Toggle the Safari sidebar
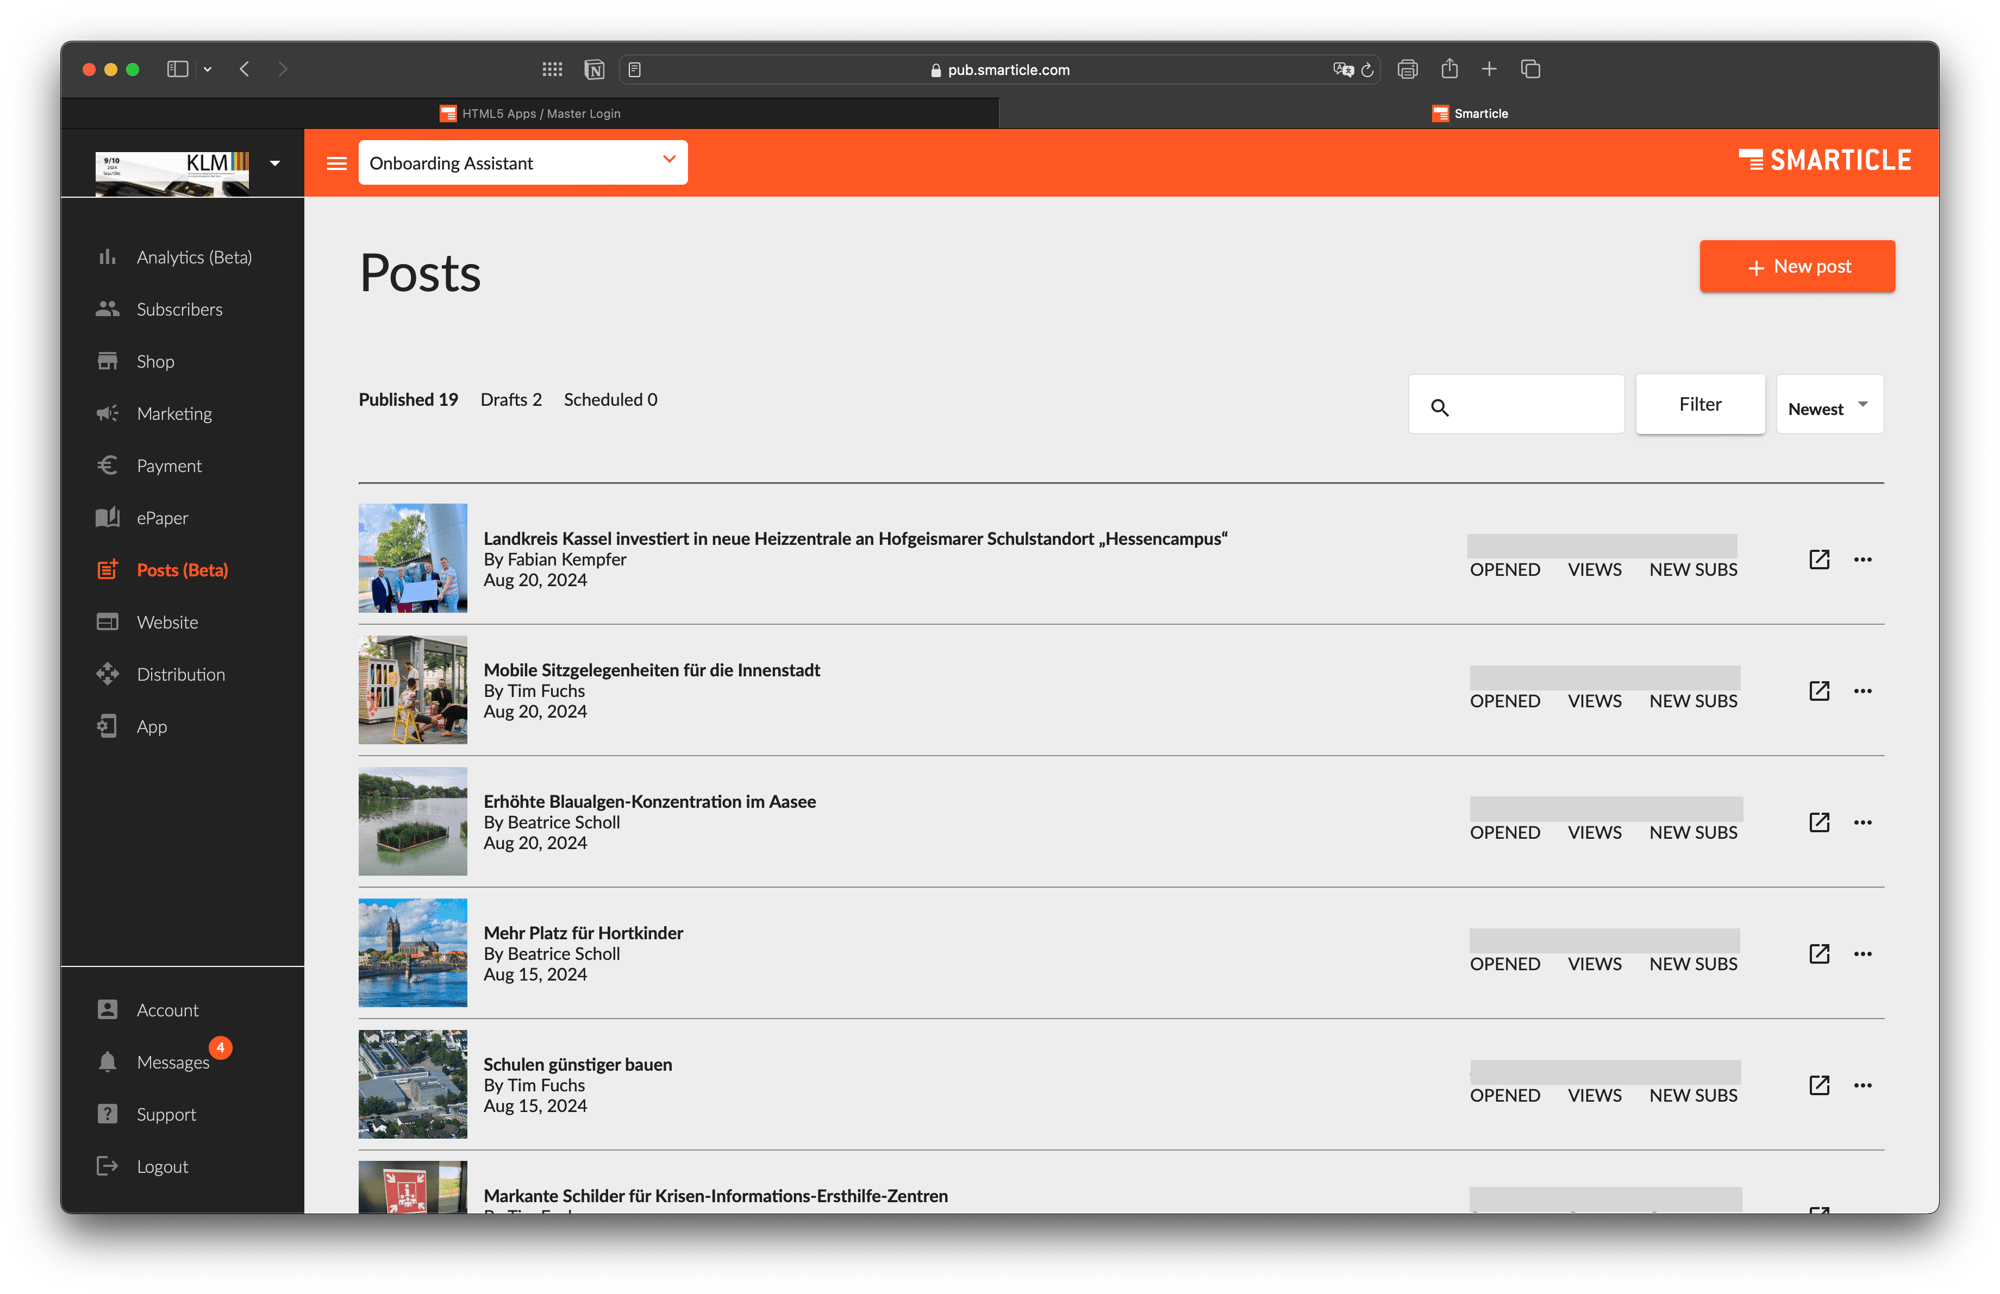This screenshot has height=1294, width=2000. coord(177,69)
